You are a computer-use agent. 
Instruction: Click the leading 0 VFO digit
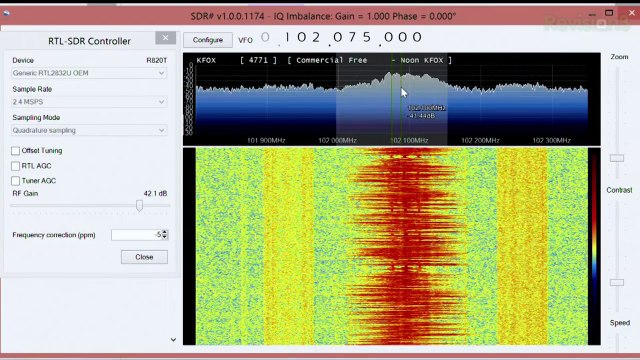pos(265,38)
